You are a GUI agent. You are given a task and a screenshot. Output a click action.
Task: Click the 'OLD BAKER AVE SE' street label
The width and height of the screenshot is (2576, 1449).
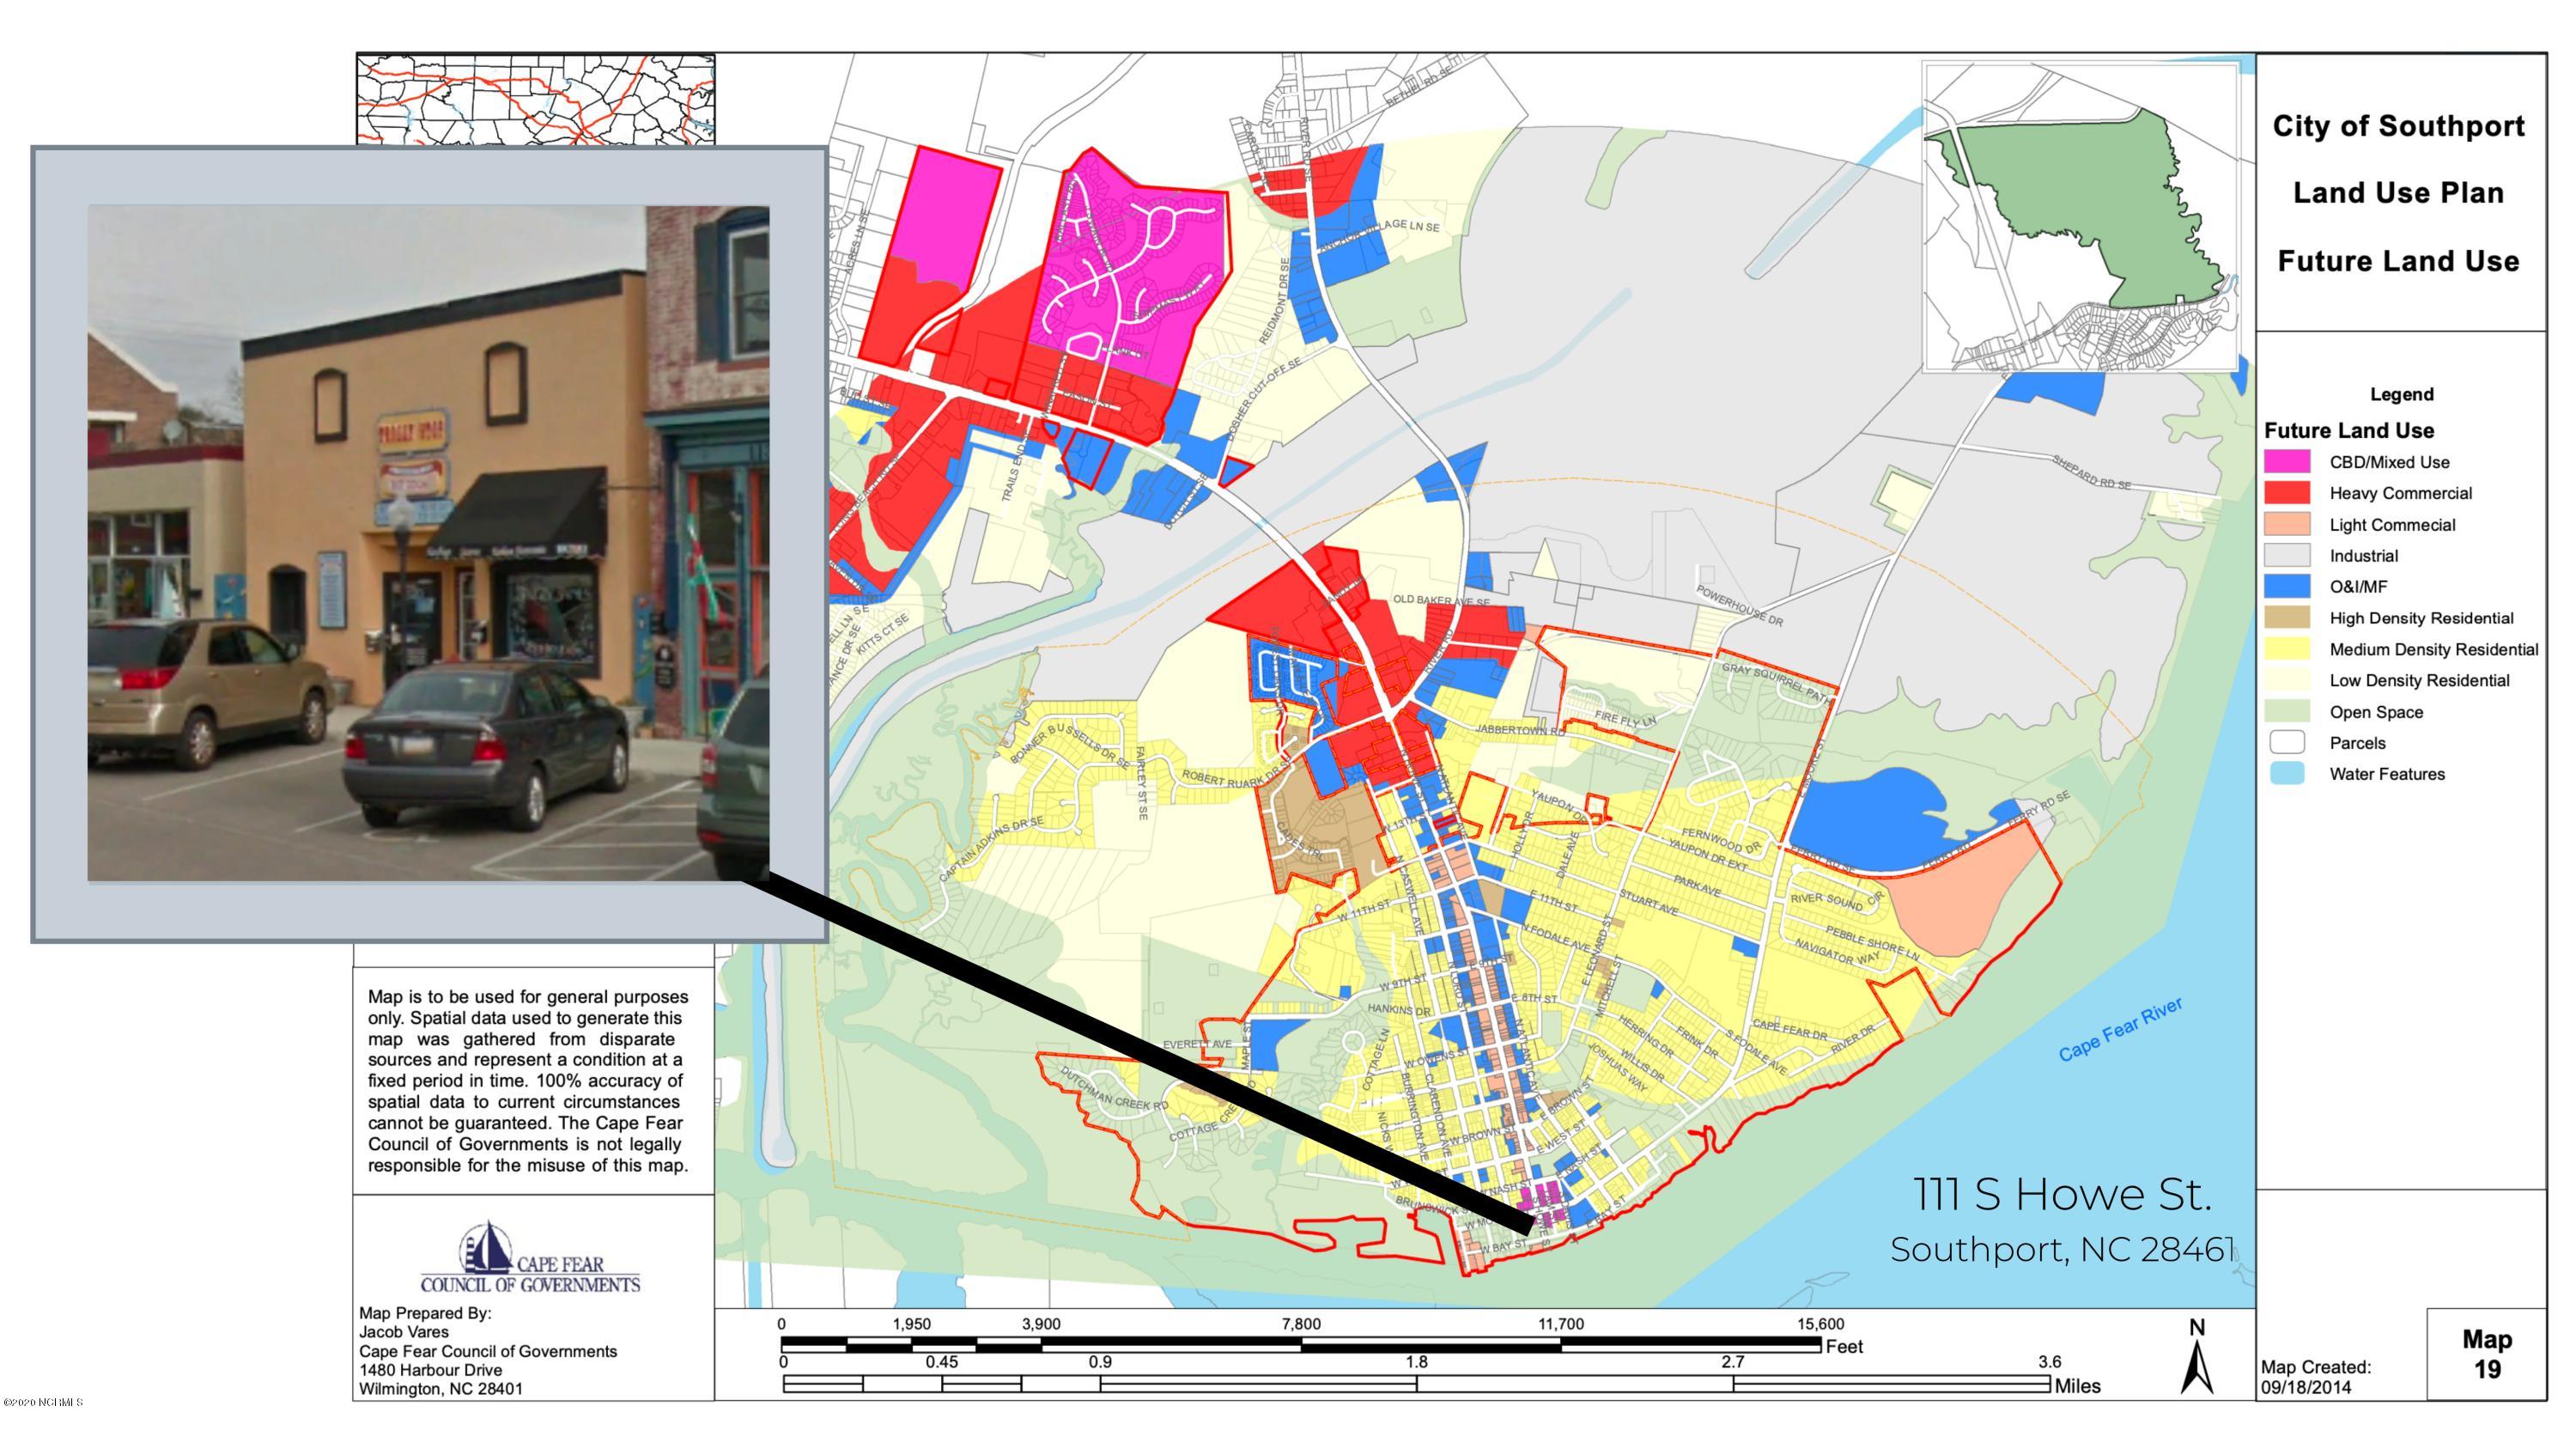1441,600
